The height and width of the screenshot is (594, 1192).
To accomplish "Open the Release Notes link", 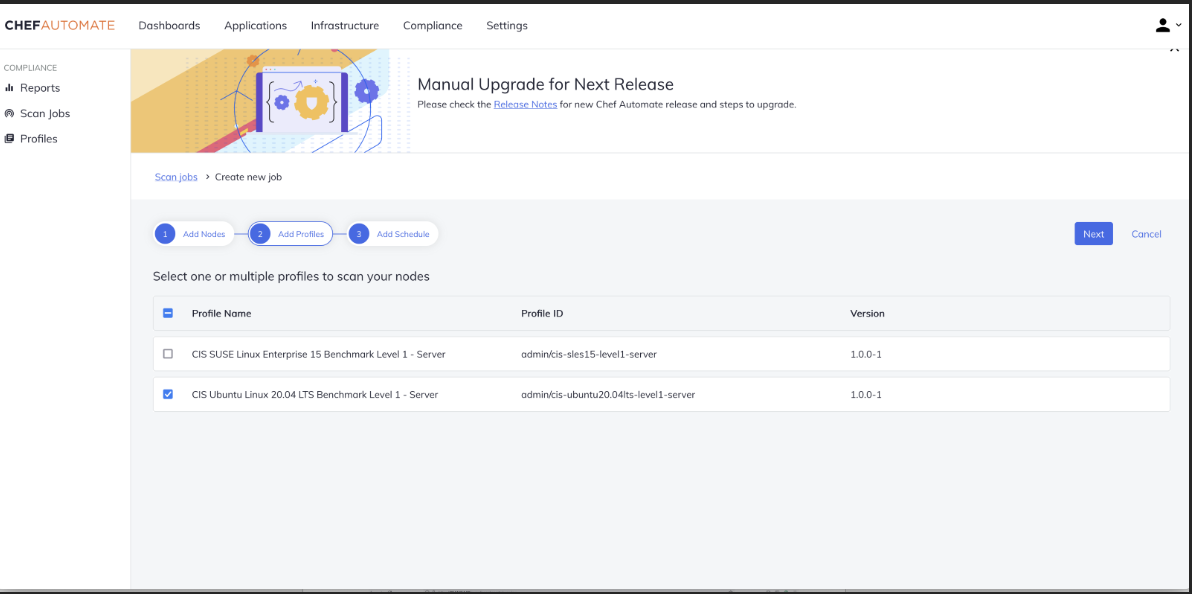I will [x=525, y=104].
